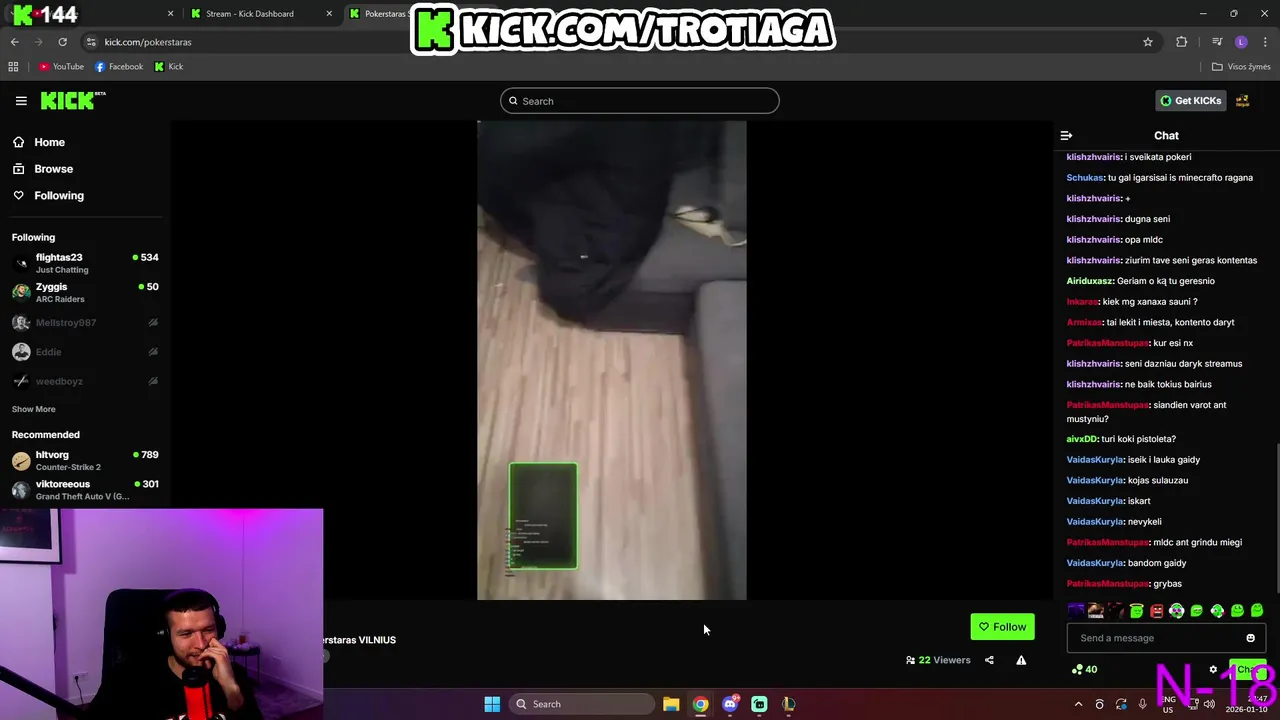This screenshot has height=720, width=1280.
Task: Open Following in sidebar
Action: 49,196
